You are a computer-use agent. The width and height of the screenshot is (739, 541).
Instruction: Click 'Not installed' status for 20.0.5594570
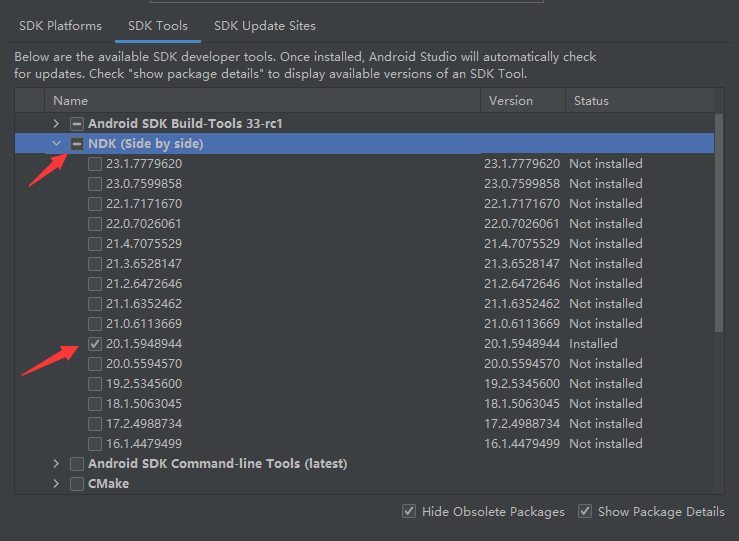[x=606, y=364]
